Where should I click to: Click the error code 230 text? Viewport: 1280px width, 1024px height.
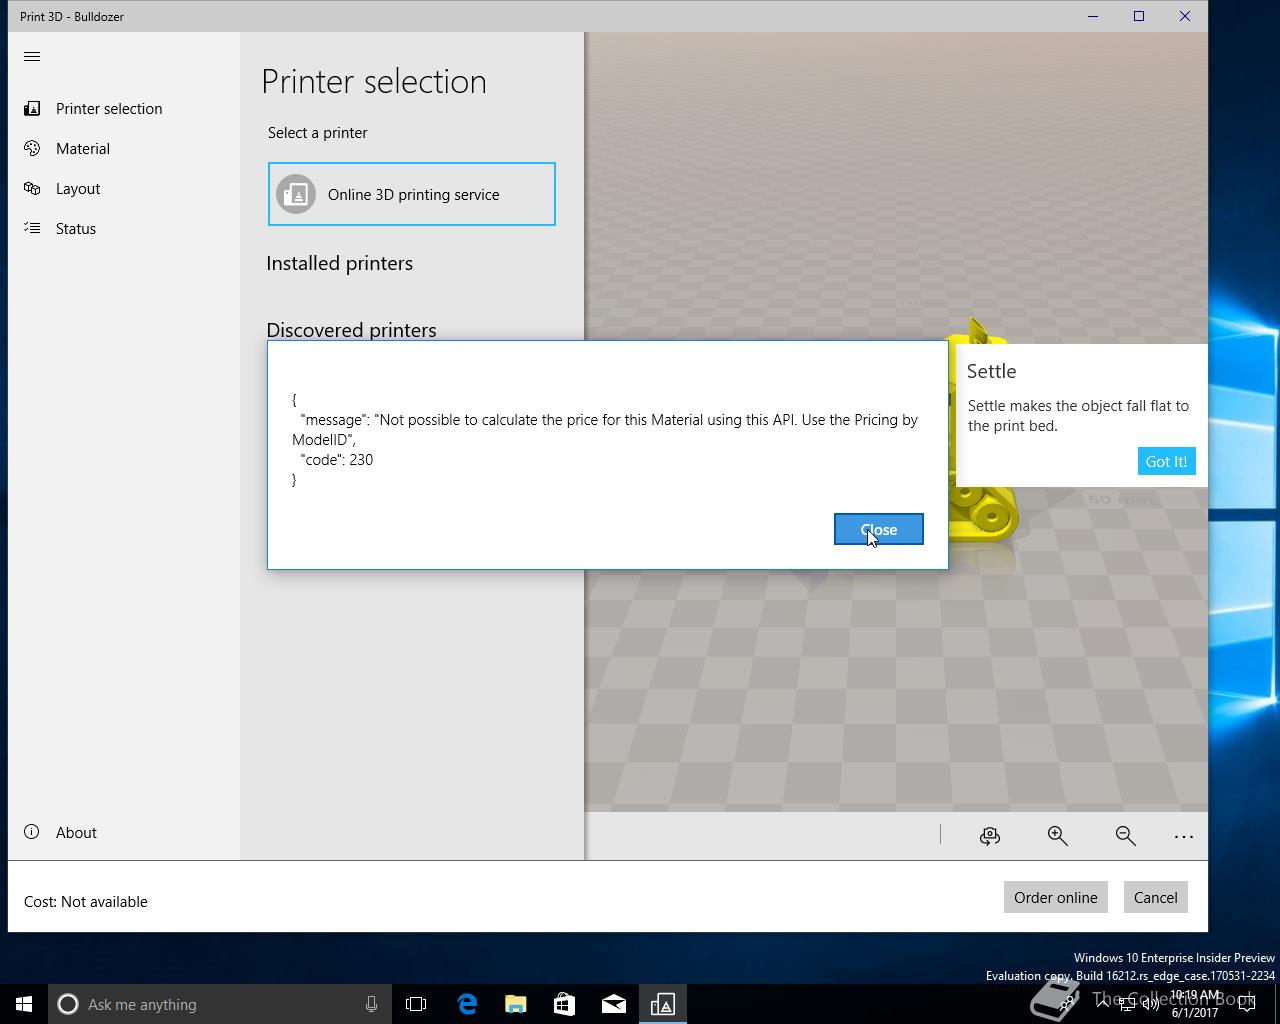point(336,460)
